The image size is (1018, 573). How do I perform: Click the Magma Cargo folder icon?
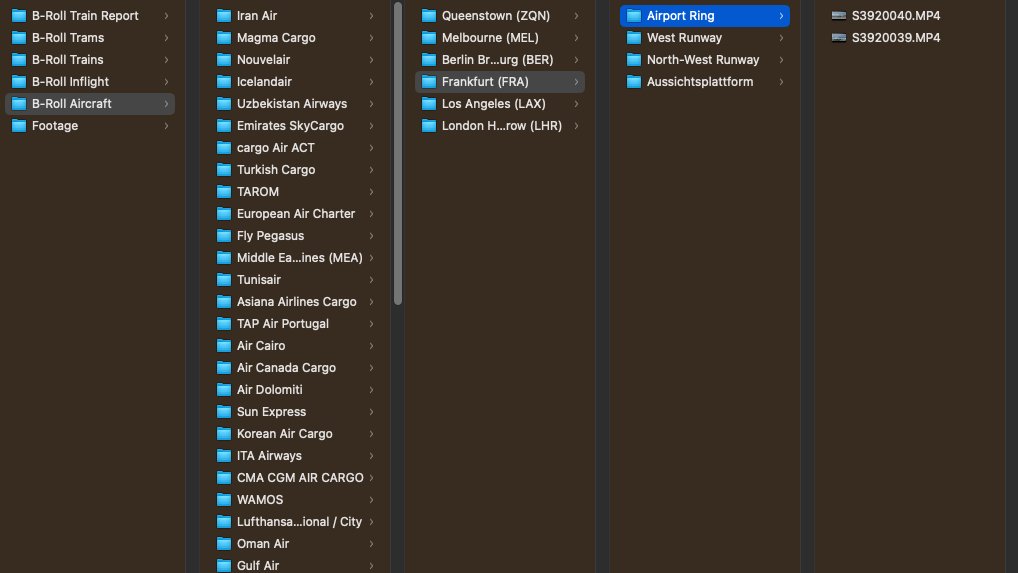pyautogui.click(x=224, y=38)
